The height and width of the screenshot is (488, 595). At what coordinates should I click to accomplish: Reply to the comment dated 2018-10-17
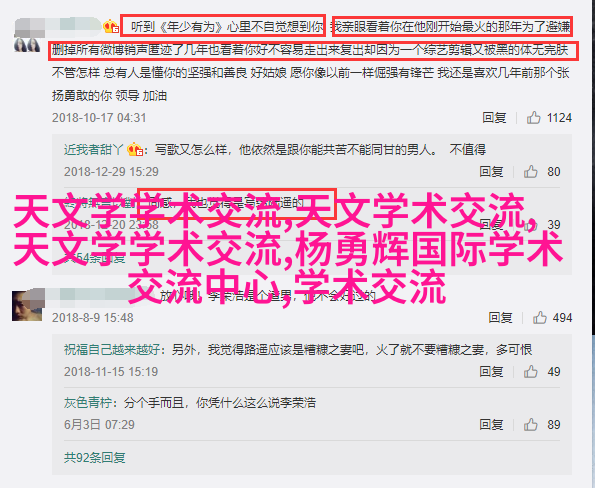point(494,118)
